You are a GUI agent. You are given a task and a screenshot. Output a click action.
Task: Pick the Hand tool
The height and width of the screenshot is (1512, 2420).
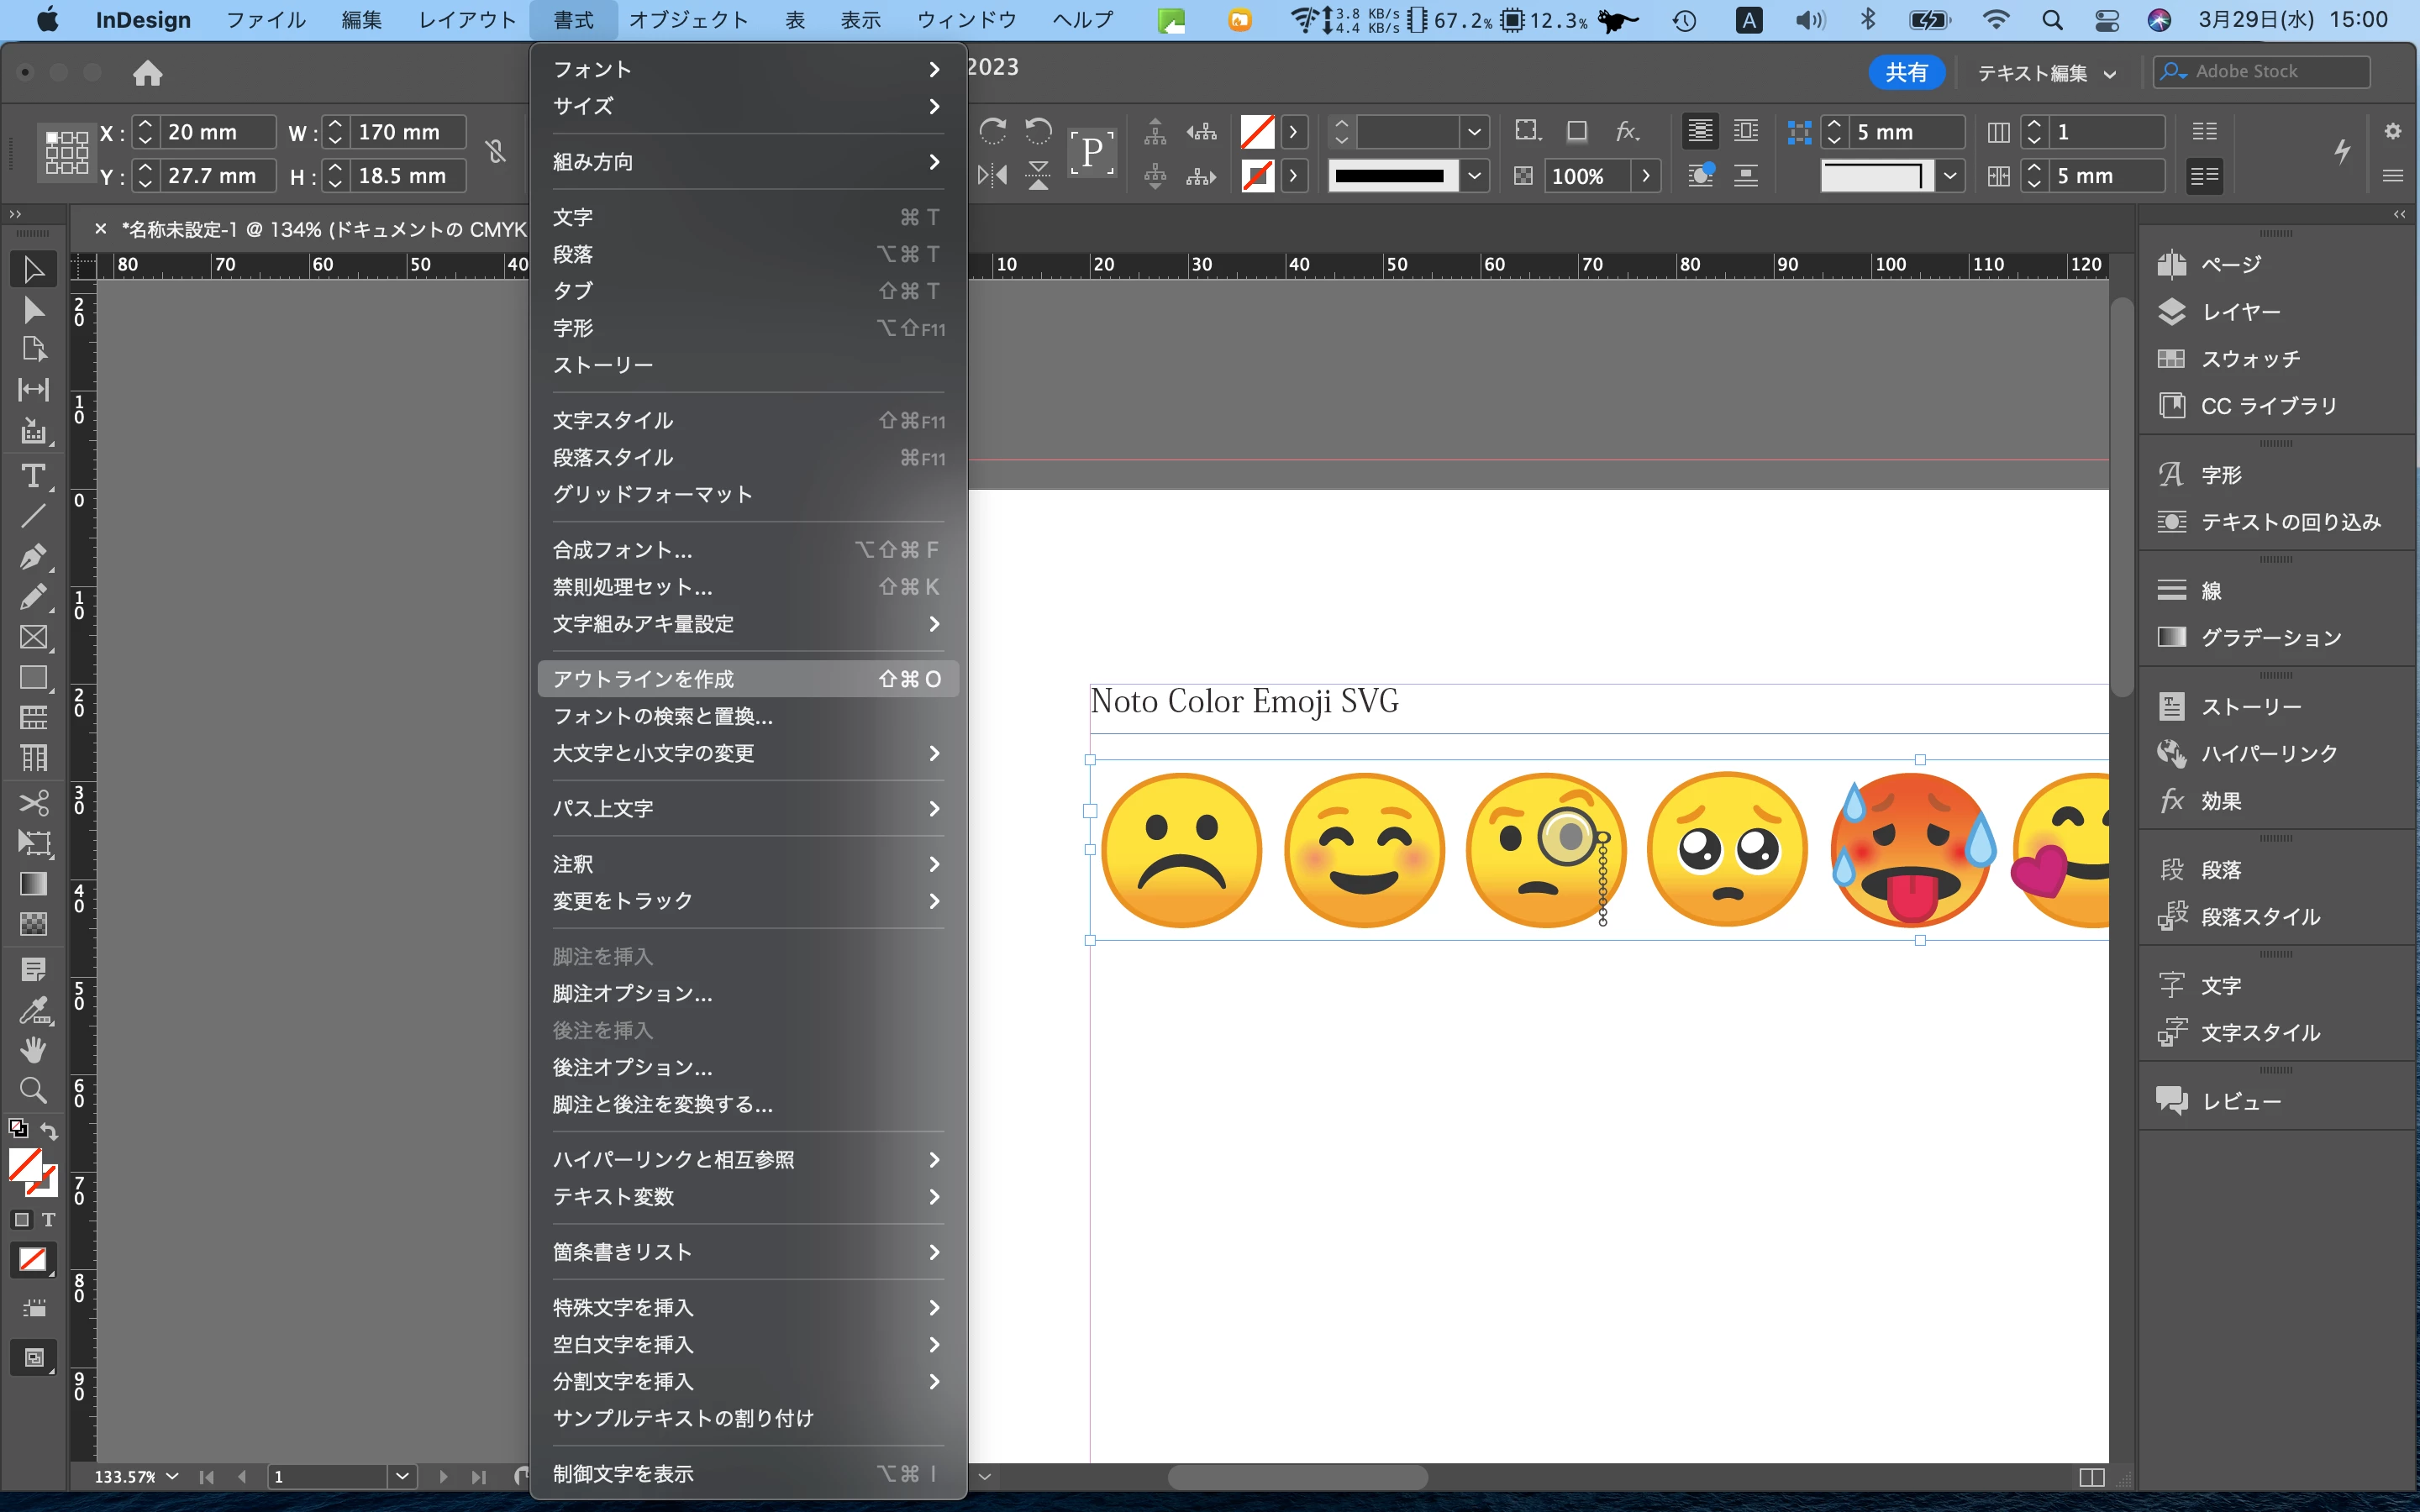[x=33, y=1049]
